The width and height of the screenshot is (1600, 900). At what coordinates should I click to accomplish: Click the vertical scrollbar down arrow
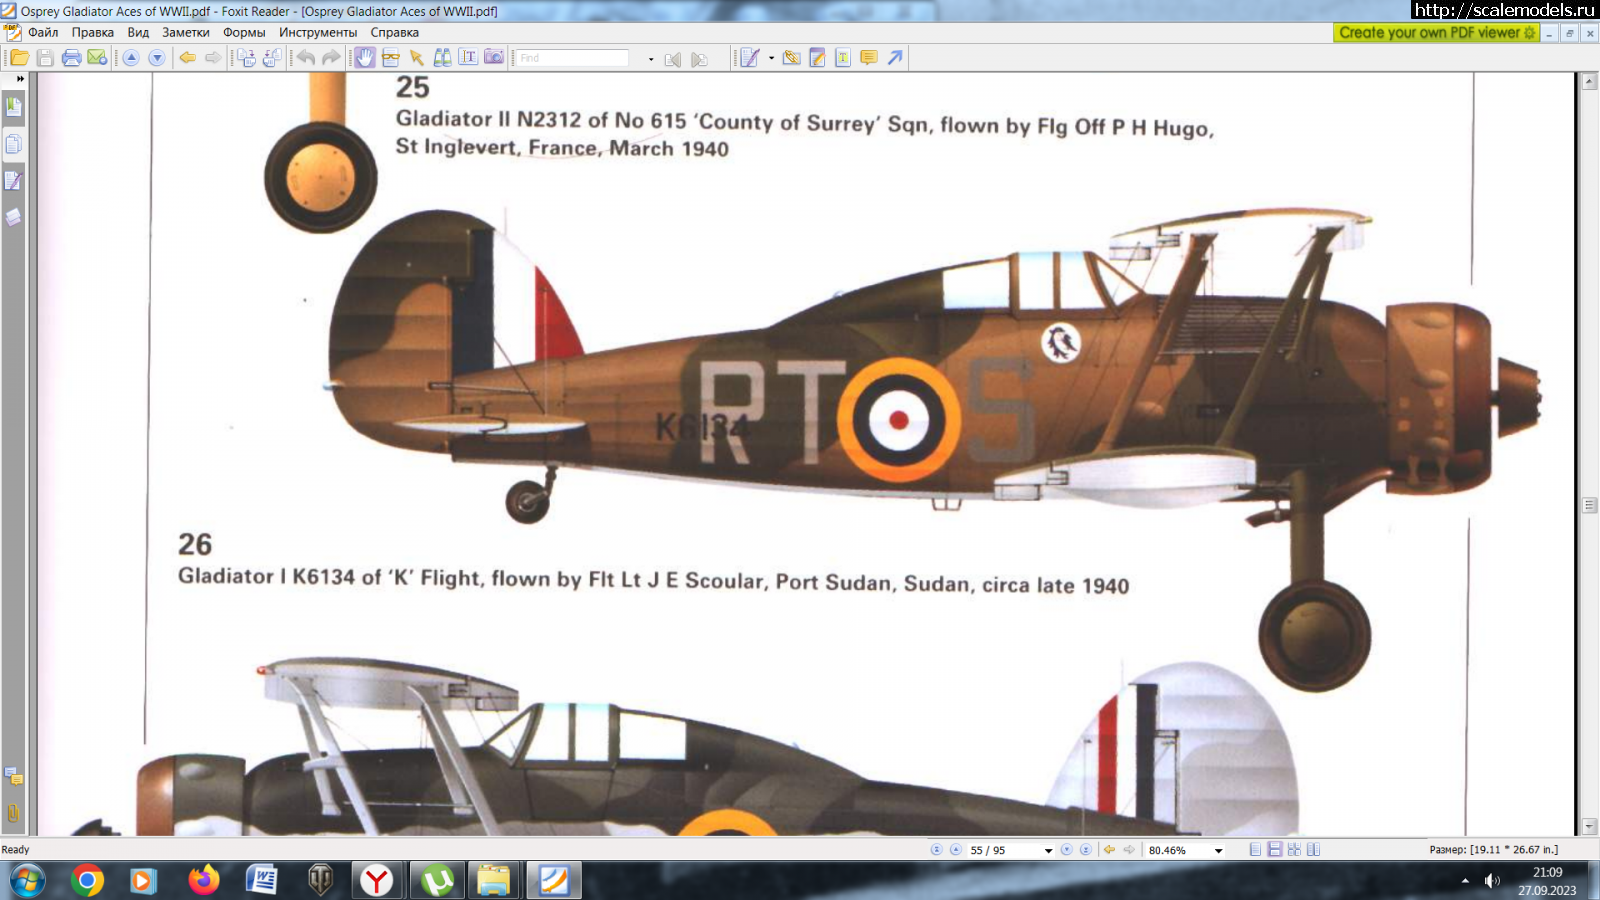pos(1590,827)
